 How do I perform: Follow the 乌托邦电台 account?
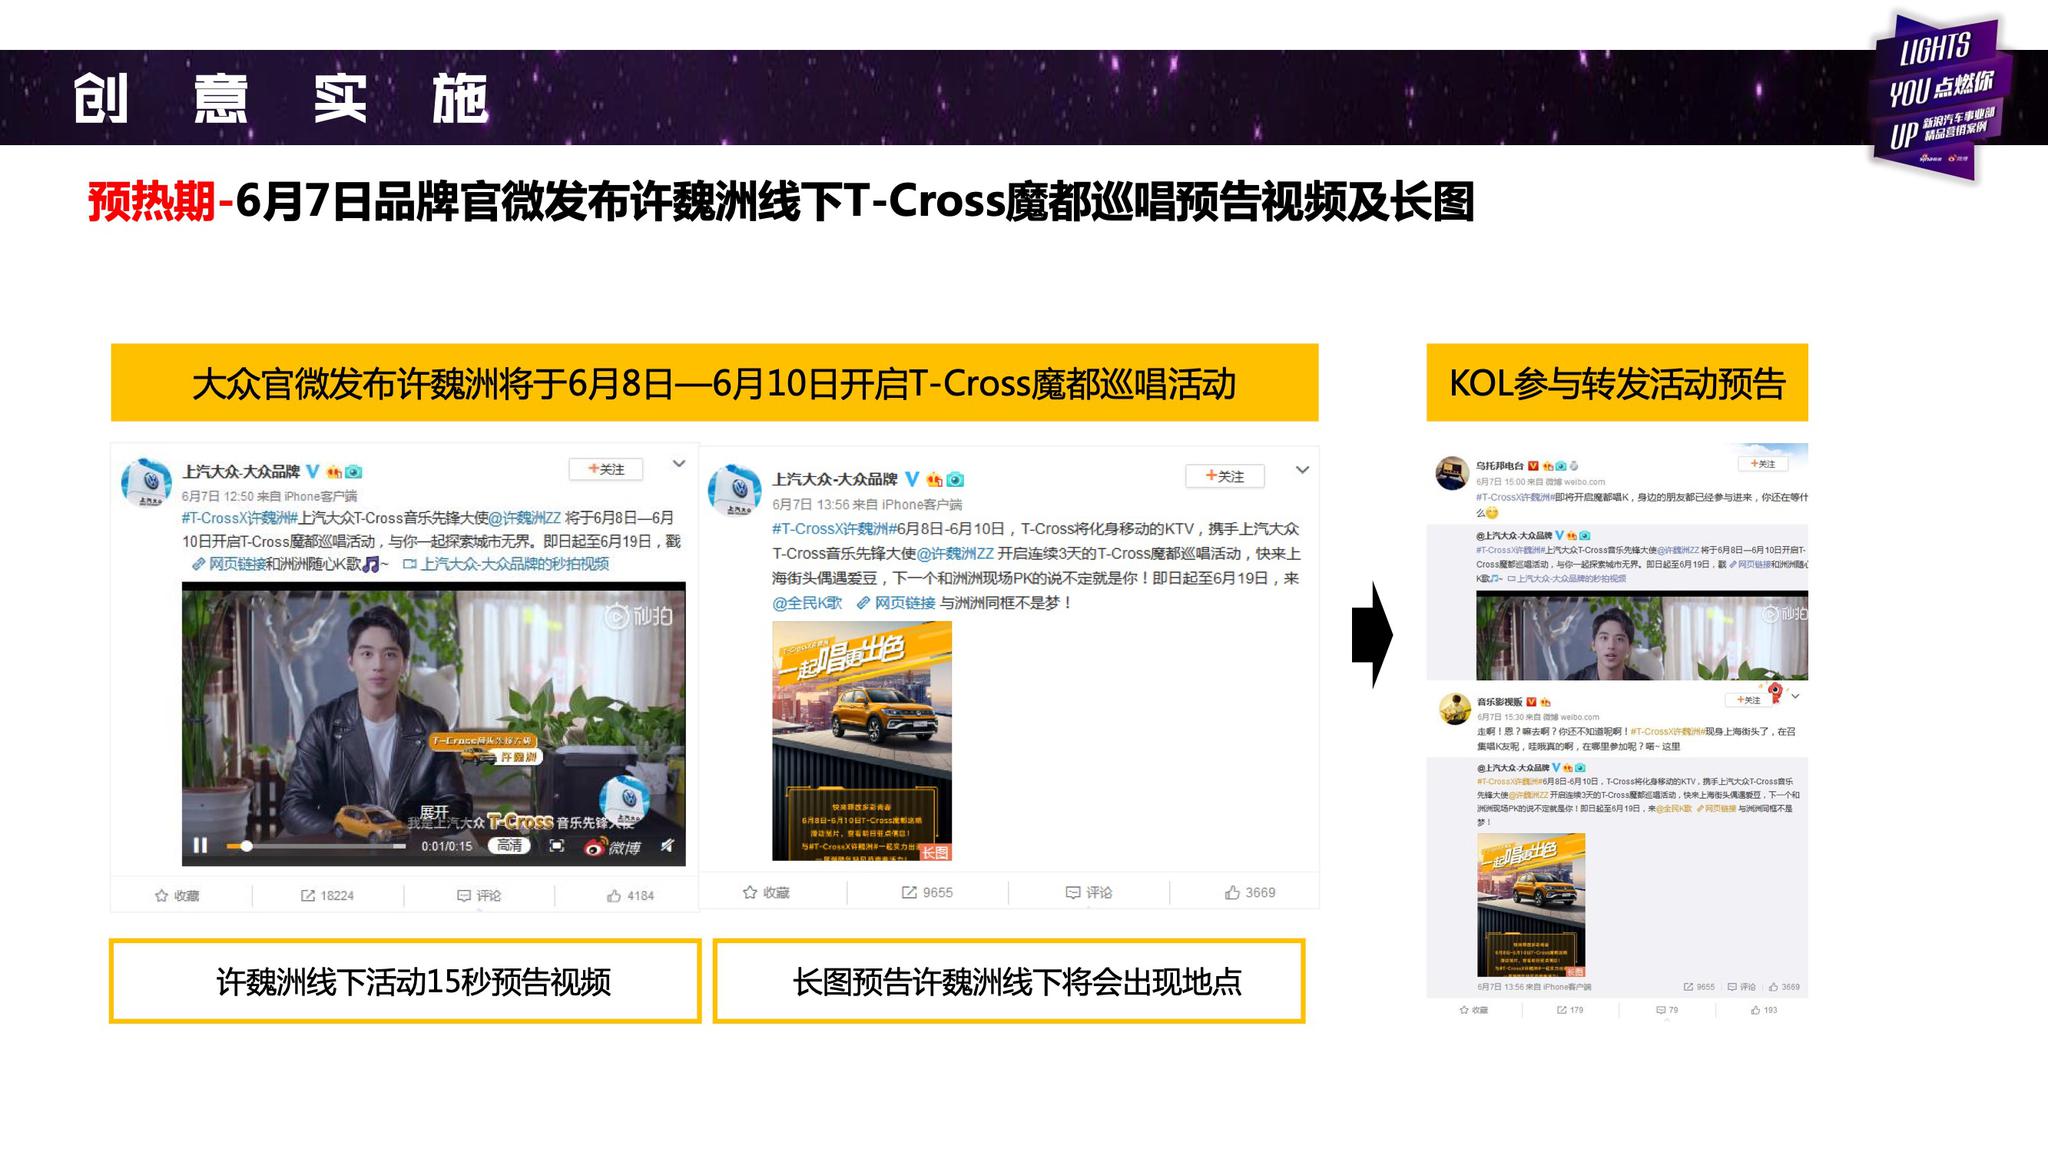[x=1763, y=464]
